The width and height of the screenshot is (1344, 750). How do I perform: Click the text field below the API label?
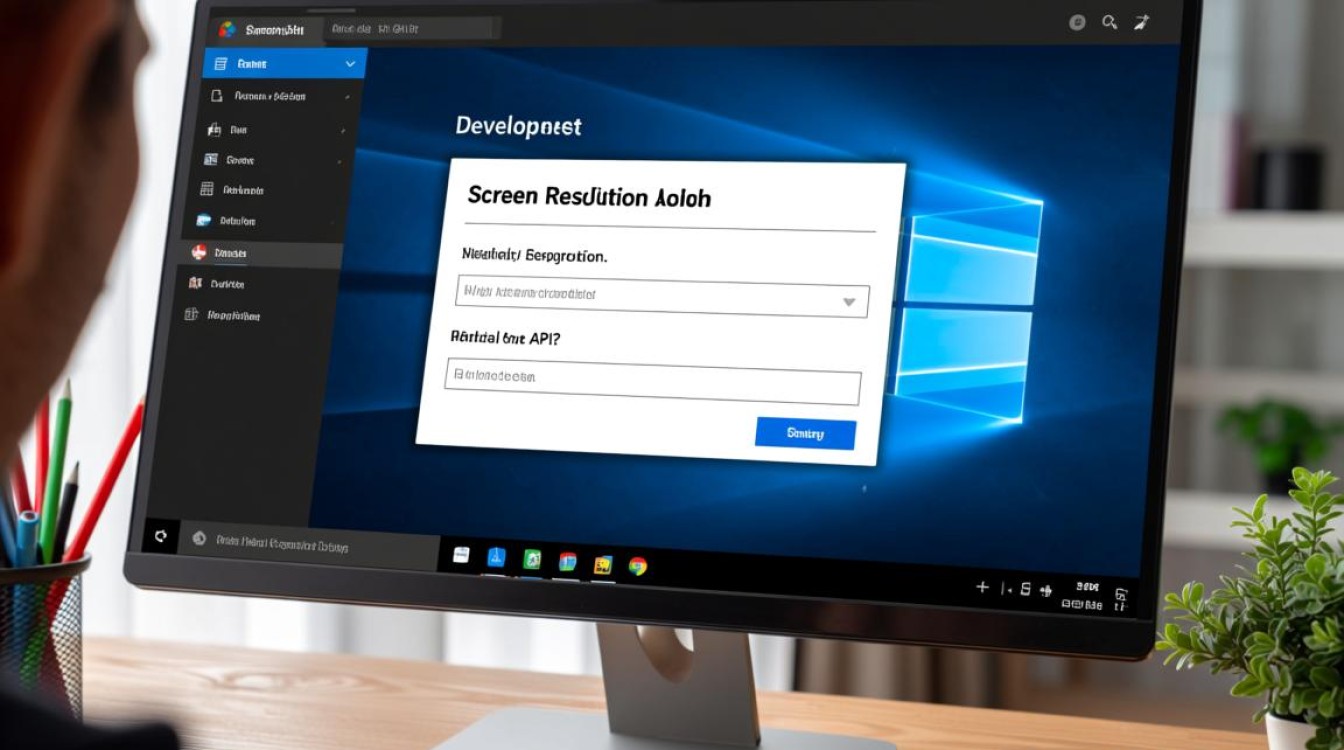[x=652, y=382]
